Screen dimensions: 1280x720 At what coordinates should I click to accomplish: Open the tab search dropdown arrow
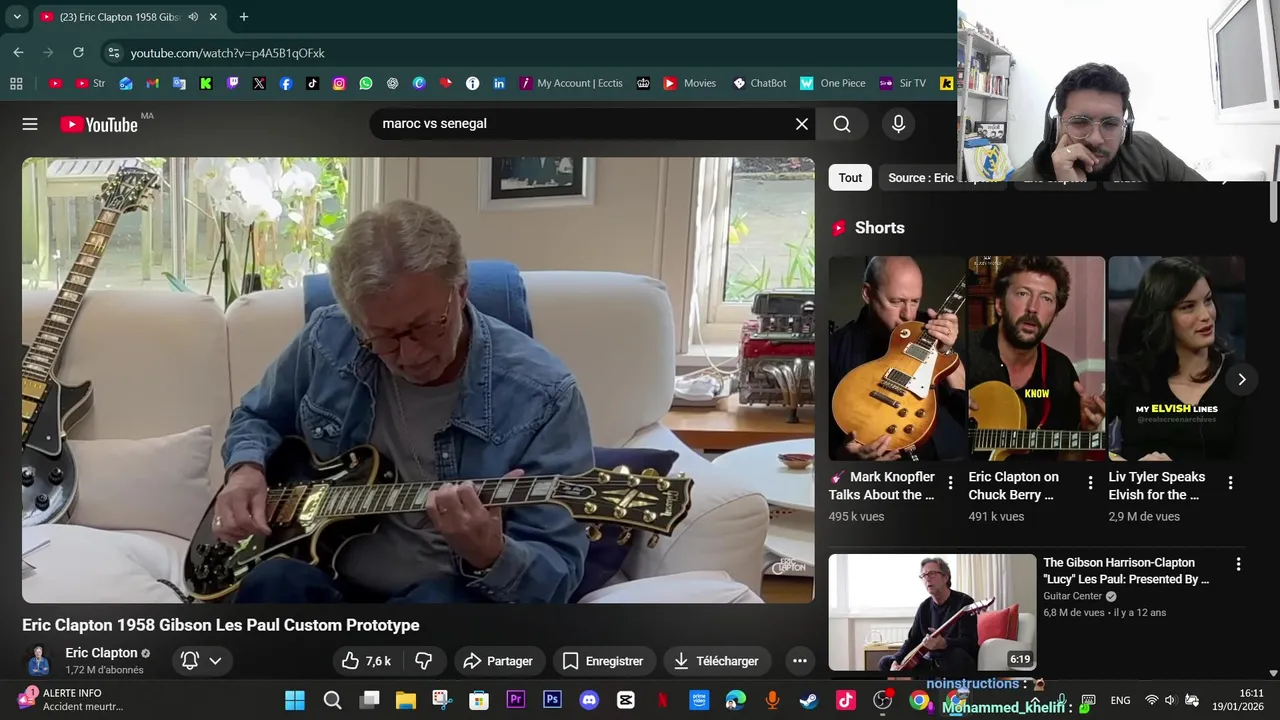[x=17, y=17]
